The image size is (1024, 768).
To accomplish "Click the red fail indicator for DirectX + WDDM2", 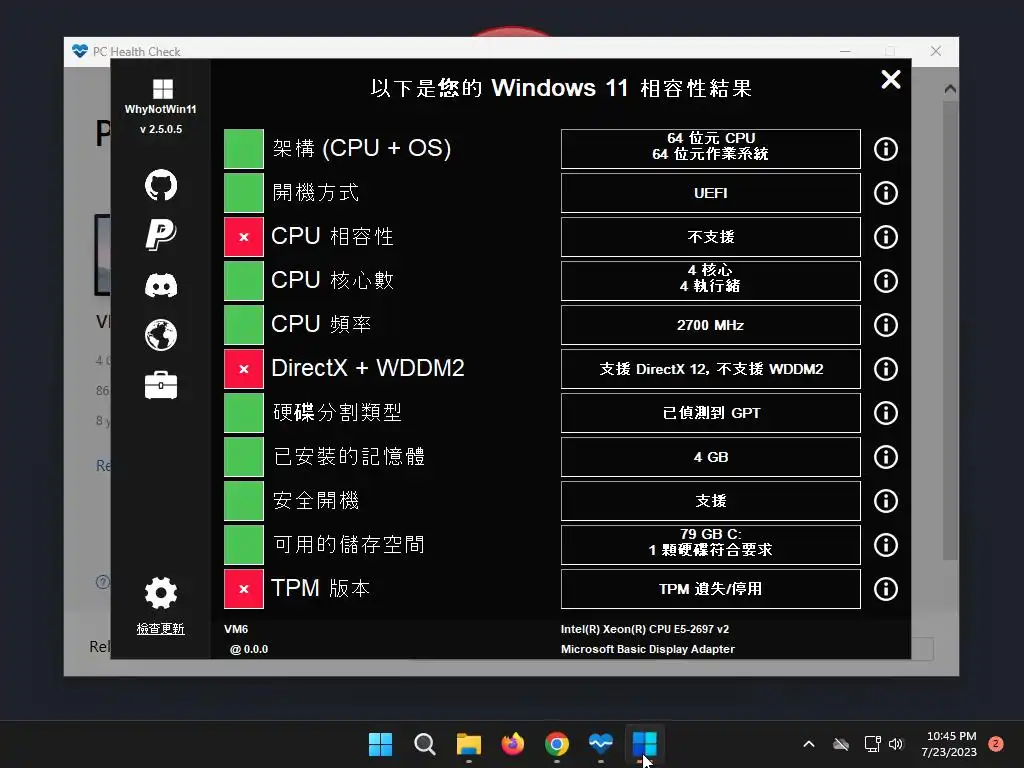I will click(x=244, y=369).
